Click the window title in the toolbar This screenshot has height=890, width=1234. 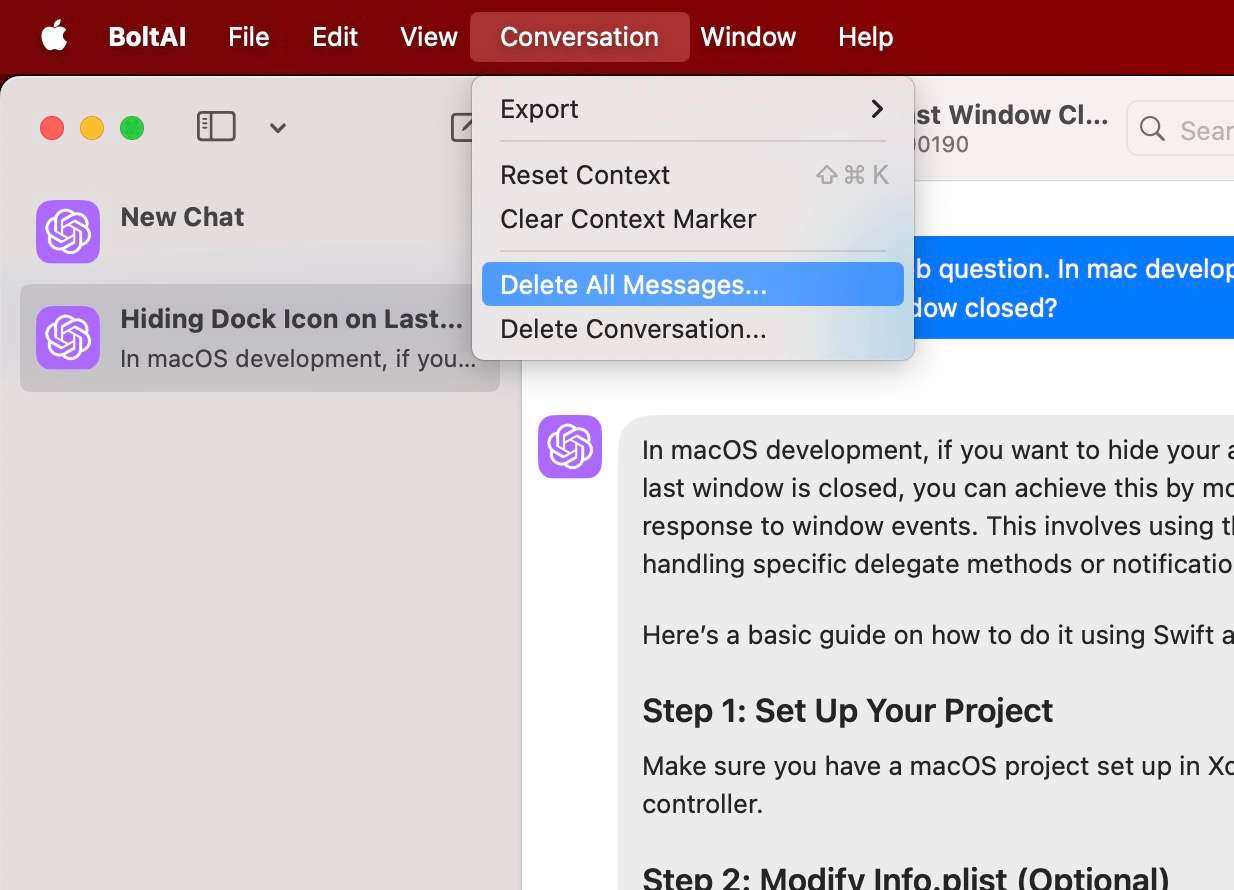(1010, 115)
